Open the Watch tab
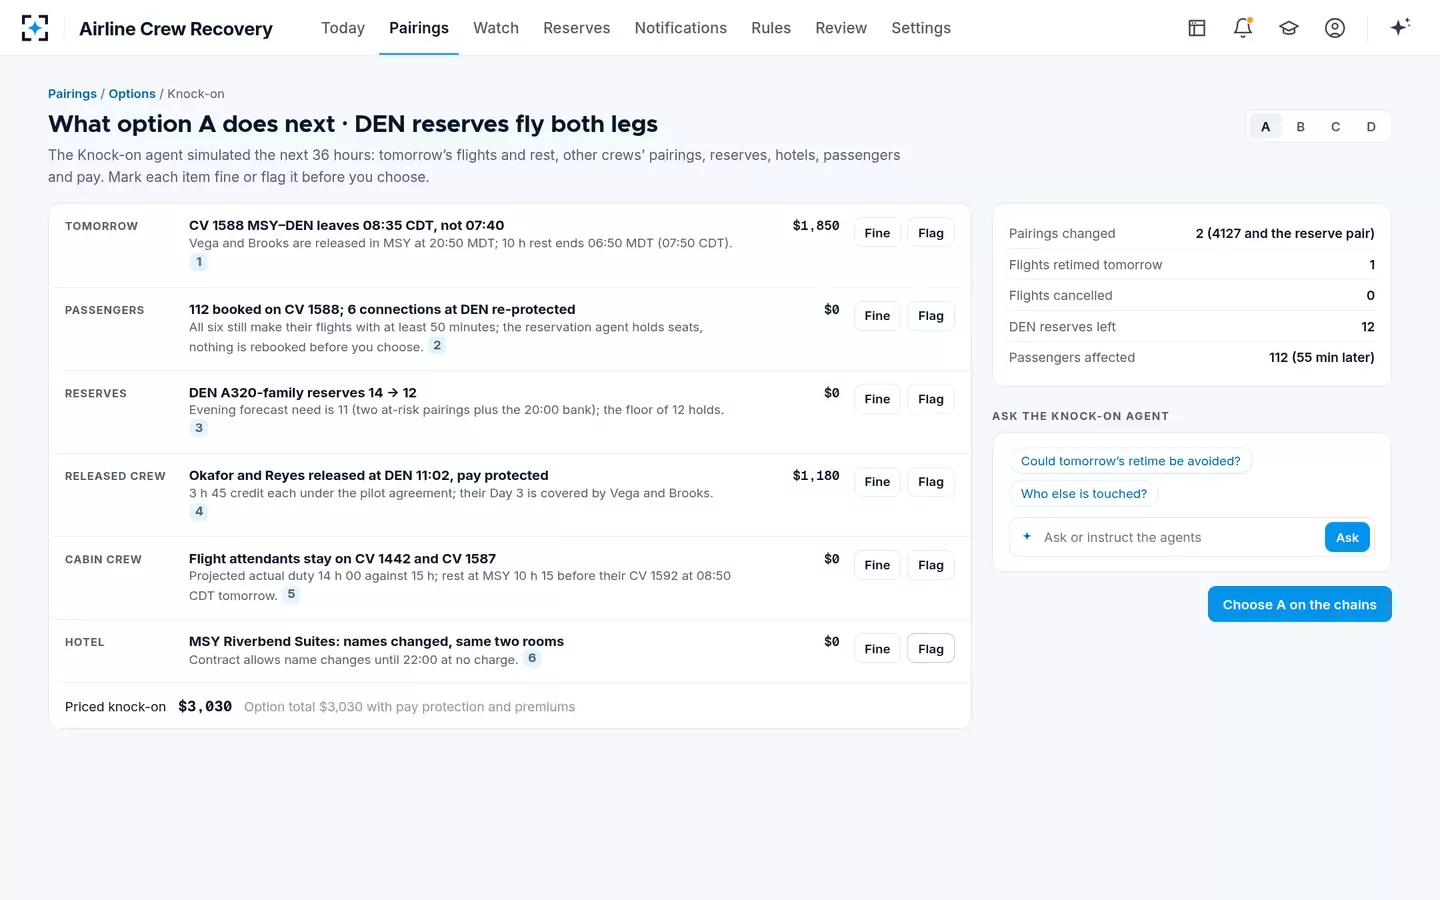The height and width of the screenshot is (900, 1440). [x=496, y=28]
